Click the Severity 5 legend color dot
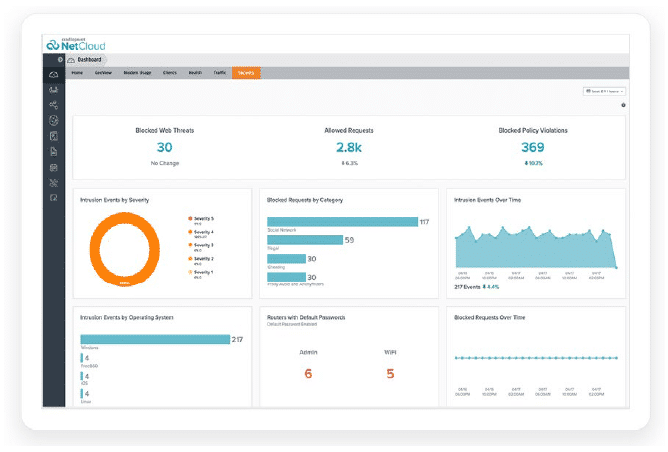Viewport: 668px width, 452px height. tap(189, 217)
